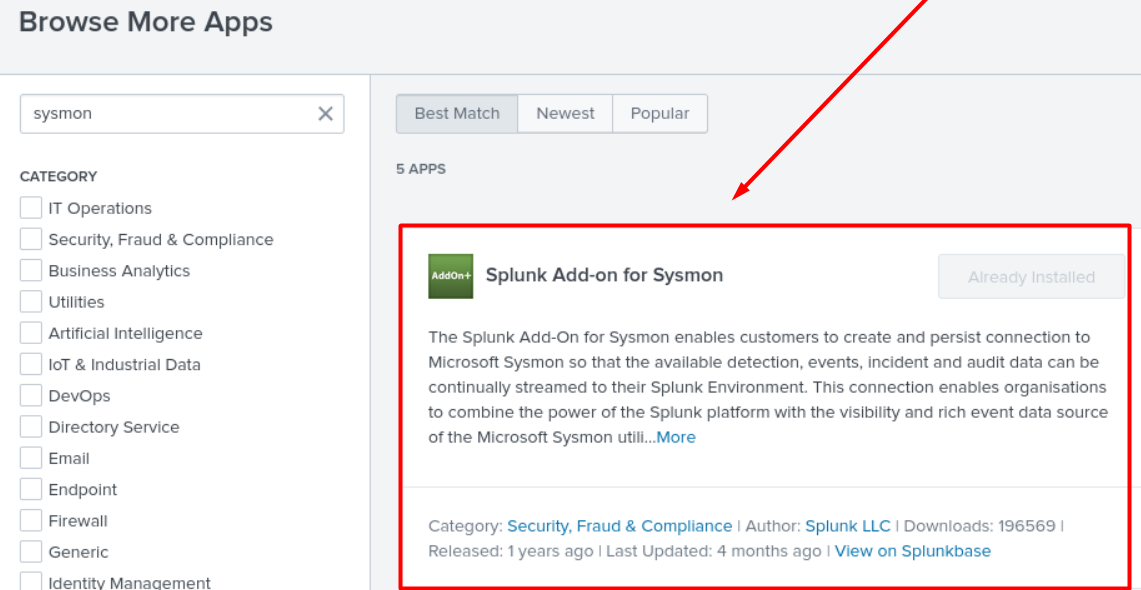Toggle the DevOps category checkbox
The image size is (1141, 590).
(x=31, y=396)
